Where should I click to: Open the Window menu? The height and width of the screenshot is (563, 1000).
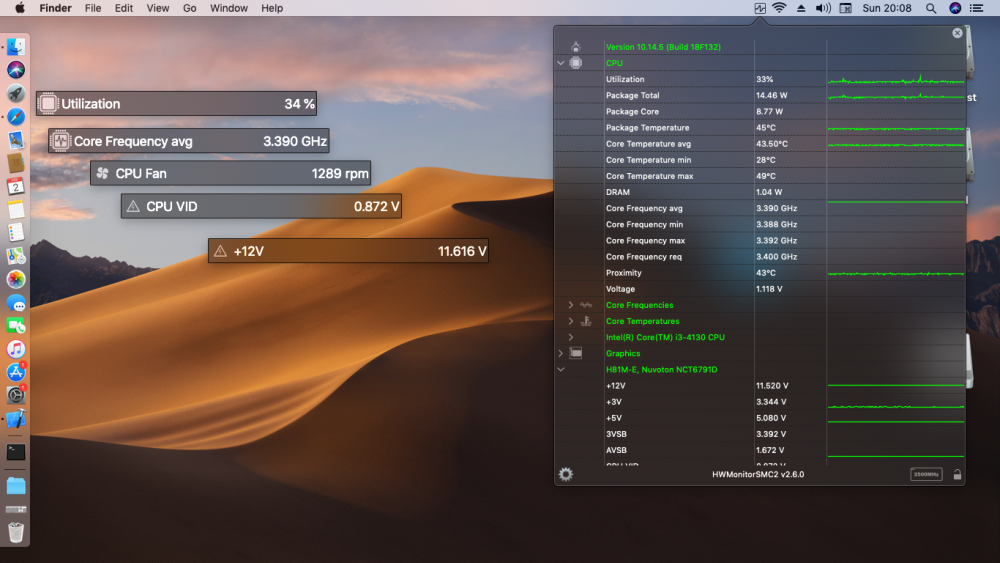(x=229, y=8)
